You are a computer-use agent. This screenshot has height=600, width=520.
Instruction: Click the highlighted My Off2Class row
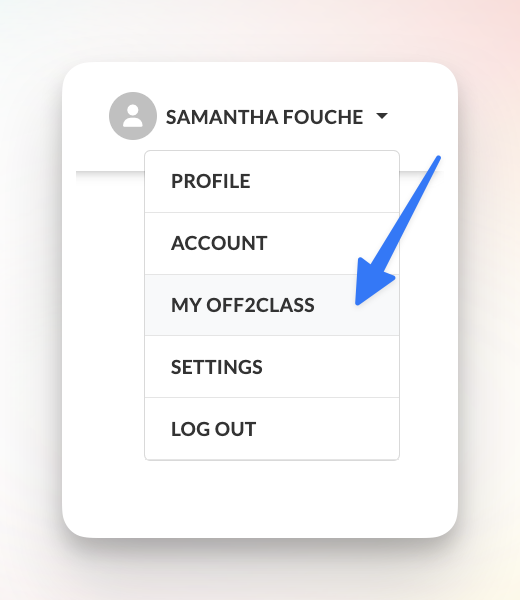point(272,305)
